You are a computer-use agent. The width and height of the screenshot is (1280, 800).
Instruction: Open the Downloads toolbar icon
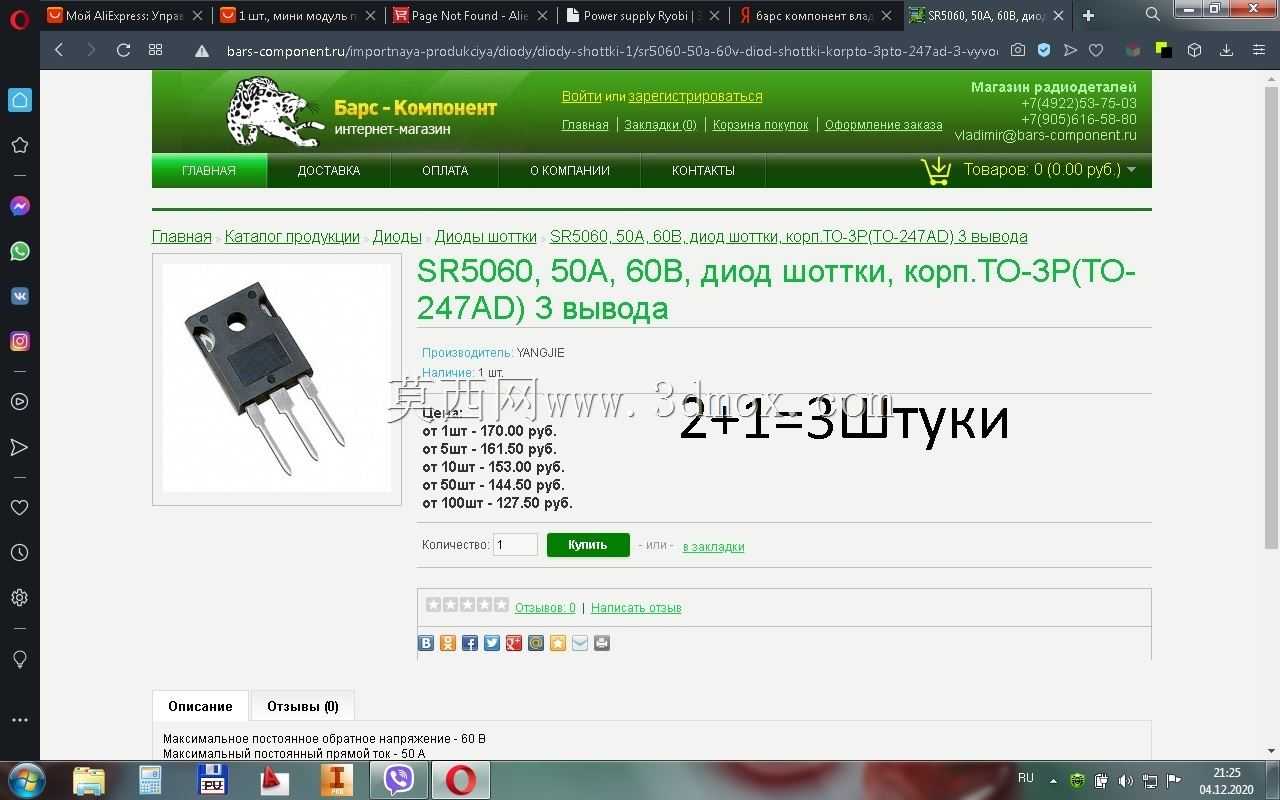(1226, 50)
